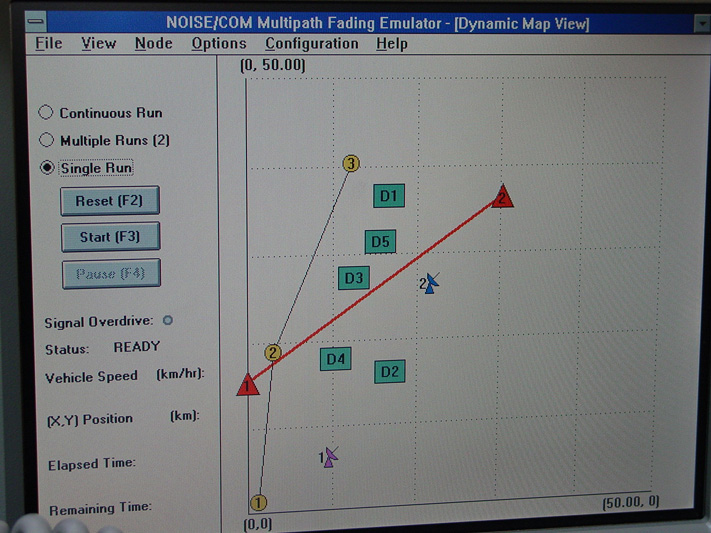Click the Reset (F2) button
711x533 pixels.
pos(110,200)
